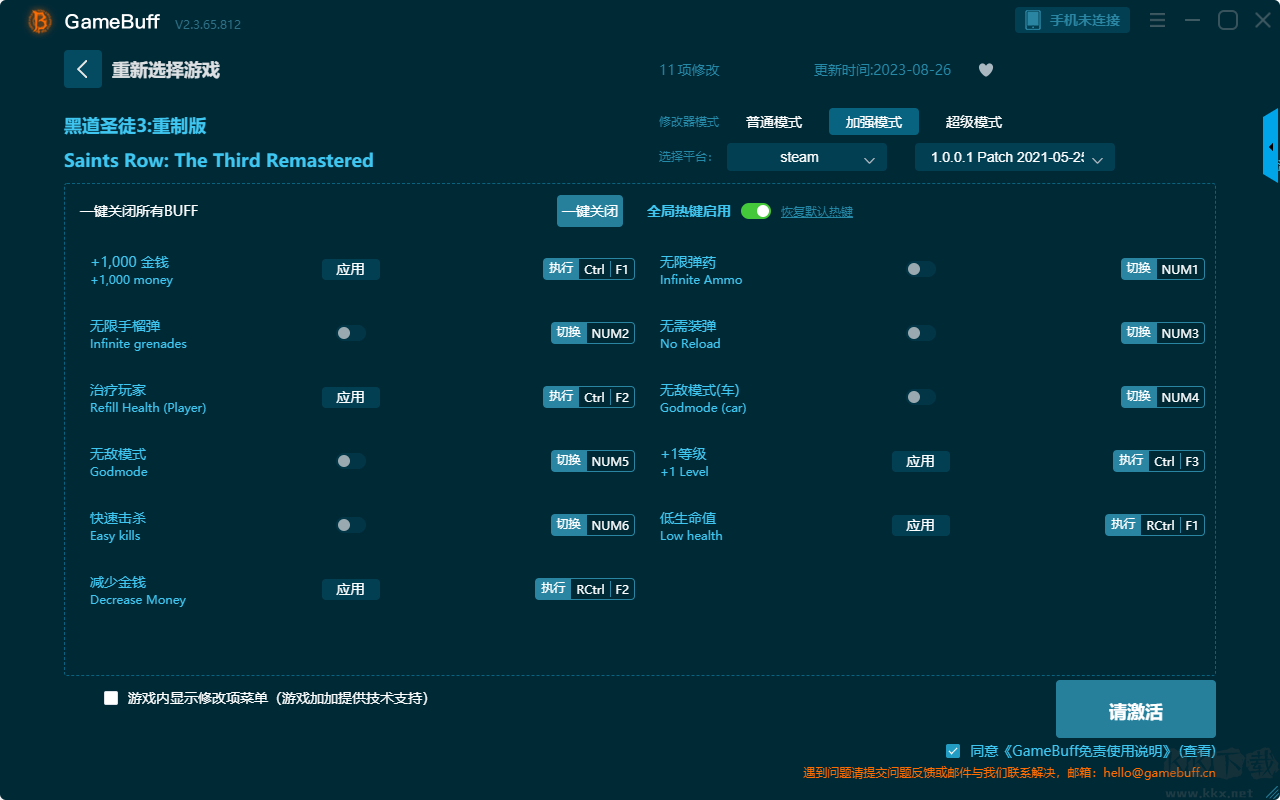Apply Refill Health (Player)

[351, 397]
